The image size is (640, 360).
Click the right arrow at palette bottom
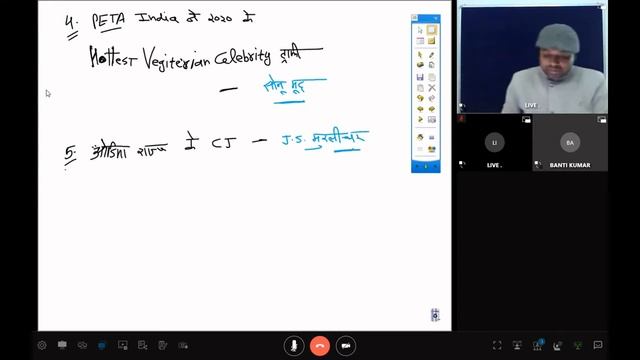click(435, 167)
